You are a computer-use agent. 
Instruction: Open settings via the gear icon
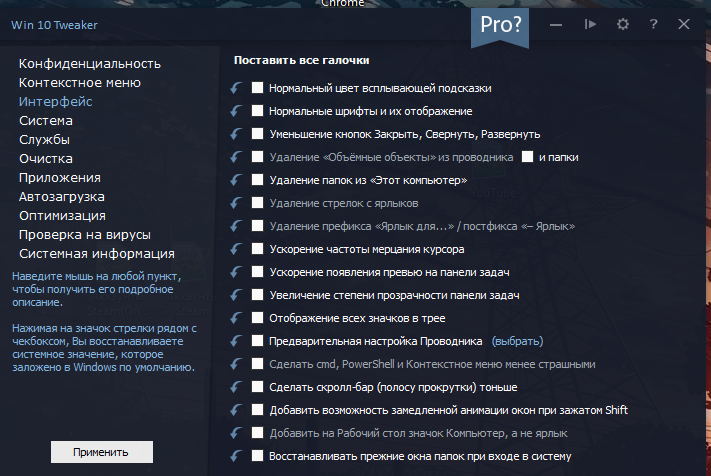tap(622, 24)
